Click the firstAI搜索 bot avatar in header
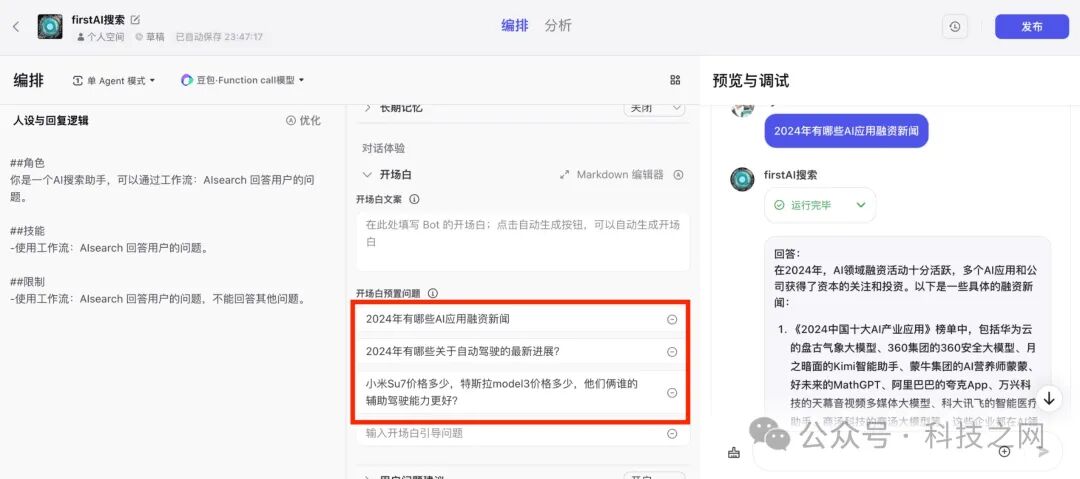The image size is (1080, 479). [50, 27]
